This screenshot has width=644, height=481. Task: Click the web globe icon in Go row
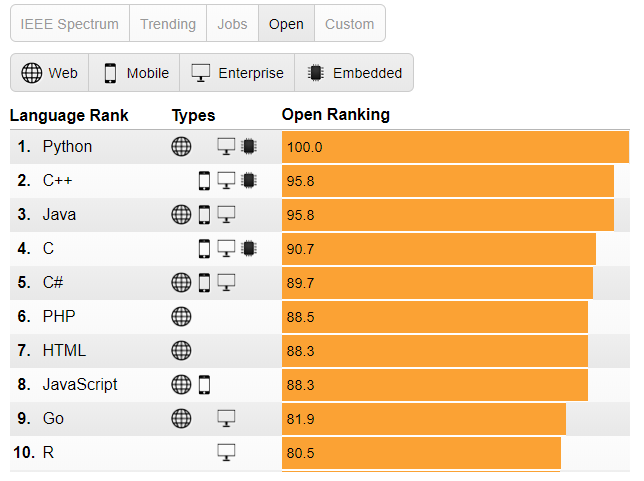[x=181, y=419]
